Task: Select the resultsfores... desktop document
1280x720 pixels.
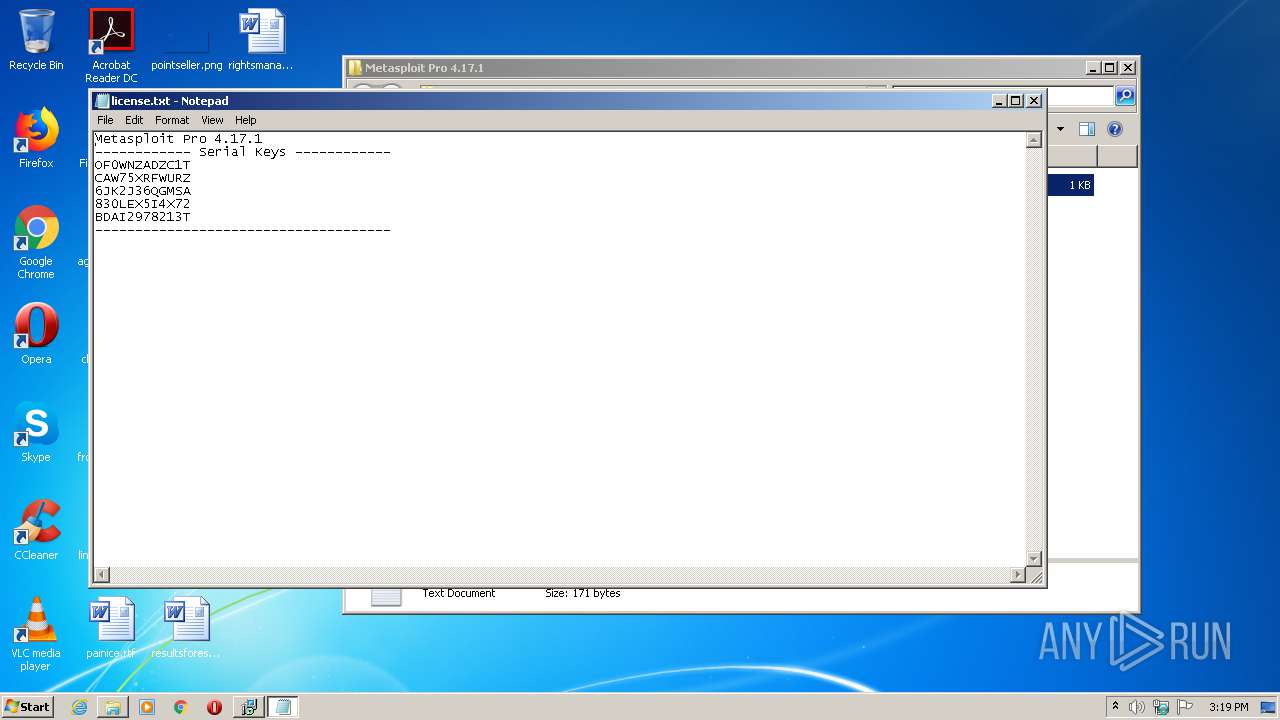Action: (x=186, y=628)
